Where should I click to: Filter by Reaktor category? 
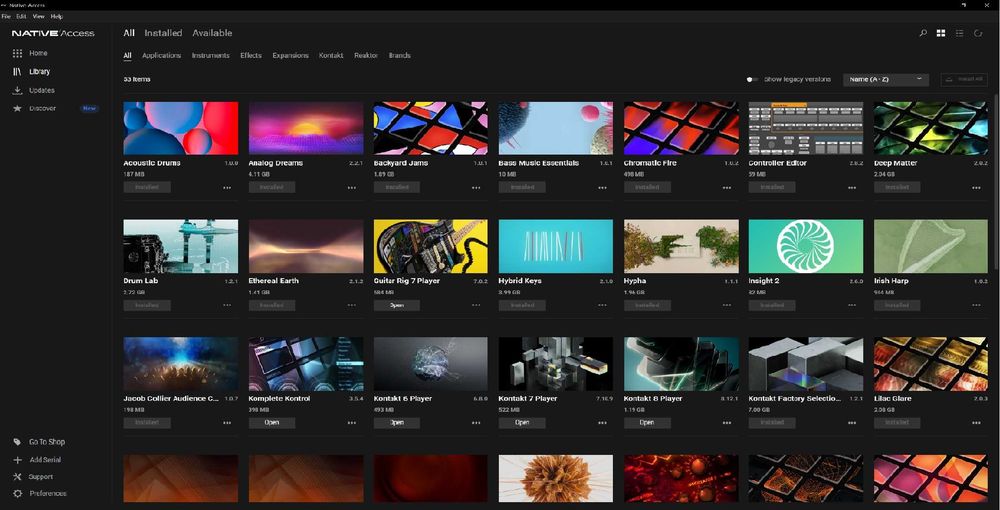click(x=366, y=55)
